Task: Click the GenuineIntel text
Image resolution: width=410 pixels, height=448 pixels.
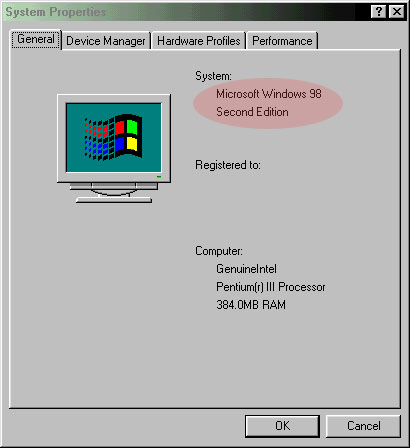Action: coord(246,269)
